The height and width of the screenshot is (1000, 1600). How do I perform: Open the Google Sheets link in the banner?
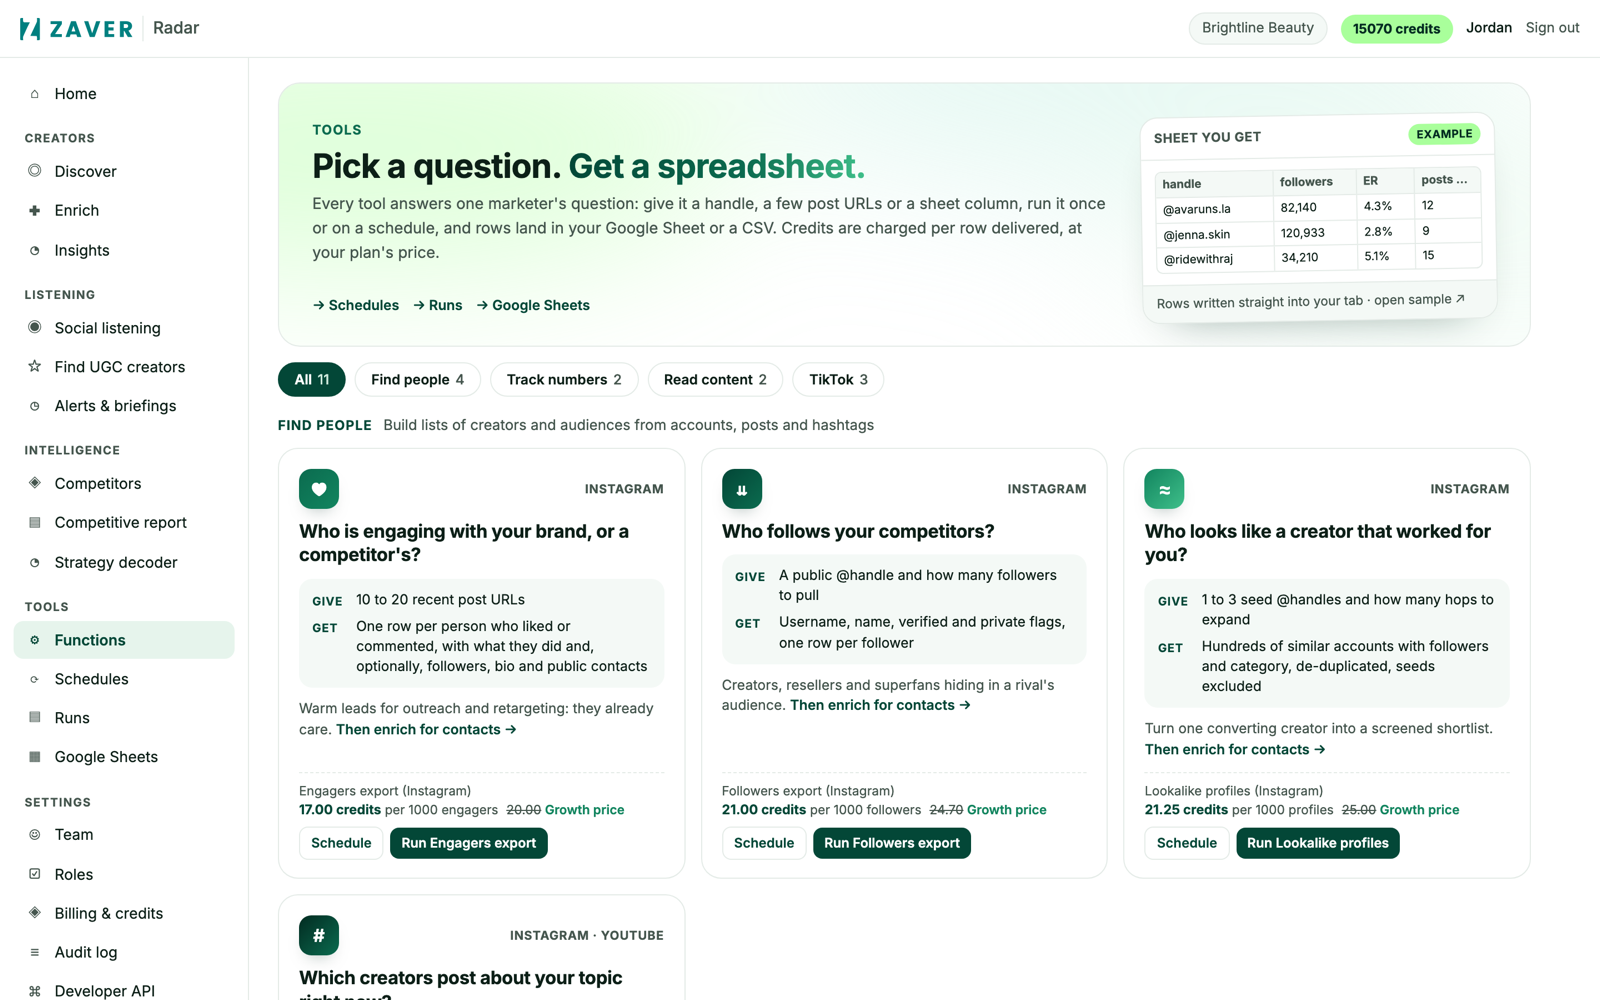533,305
